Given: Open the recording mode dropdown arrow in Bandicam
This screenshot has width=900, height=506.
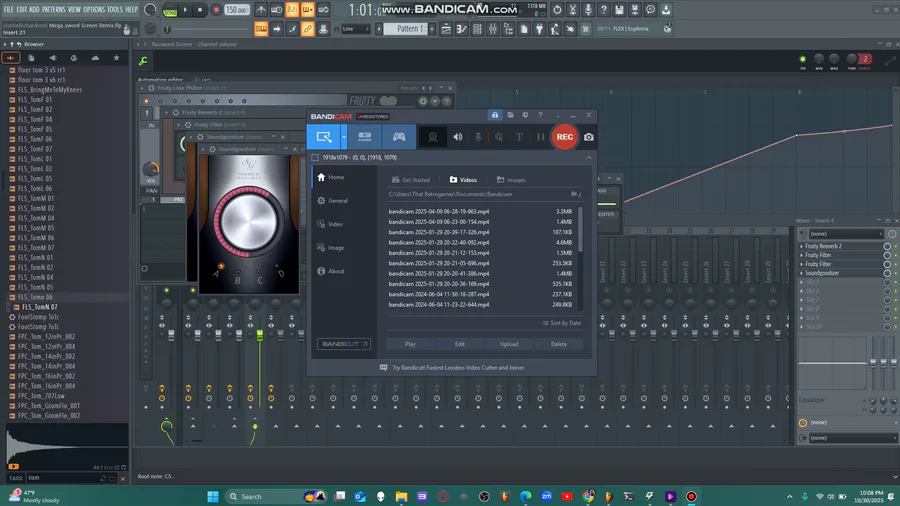Looking at the screenshot, I should pyautogui.click(x=344, y=137).
